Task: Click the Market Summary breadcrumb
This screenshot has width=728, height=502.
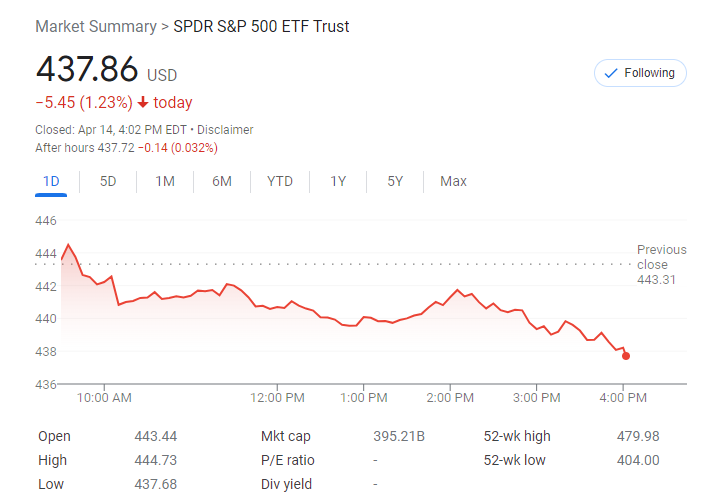Action: 96,27
